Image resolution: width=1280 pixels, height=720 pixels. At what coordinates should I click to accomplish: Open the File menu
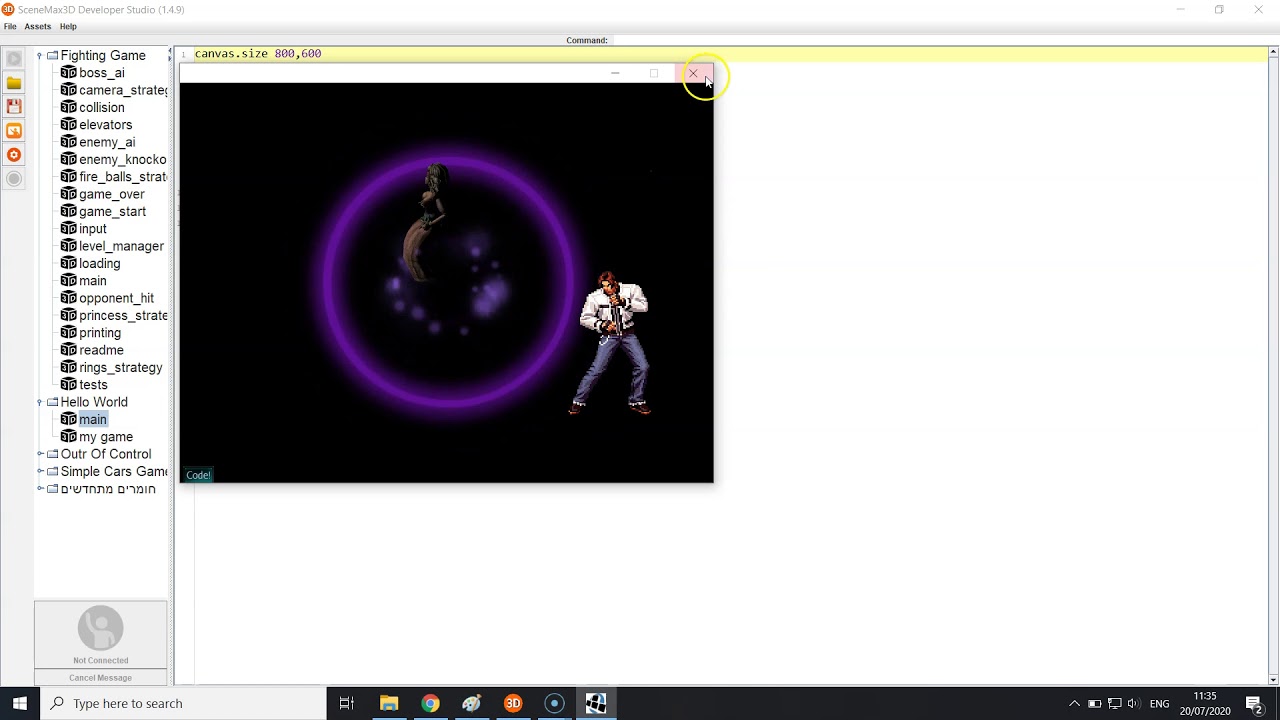[10, 27]
